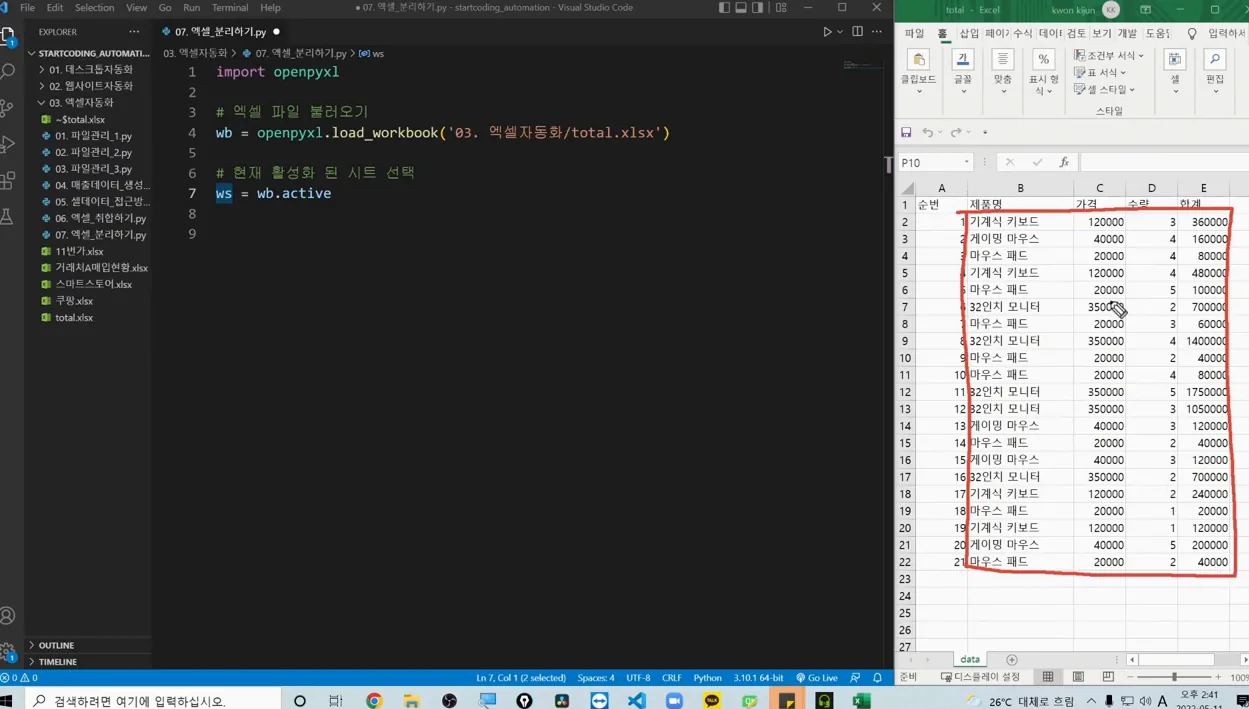Viewport: 1249px width, 709px height.
Task: Open the 글꼴 font group in Excel ribbon
Action: 962,72
